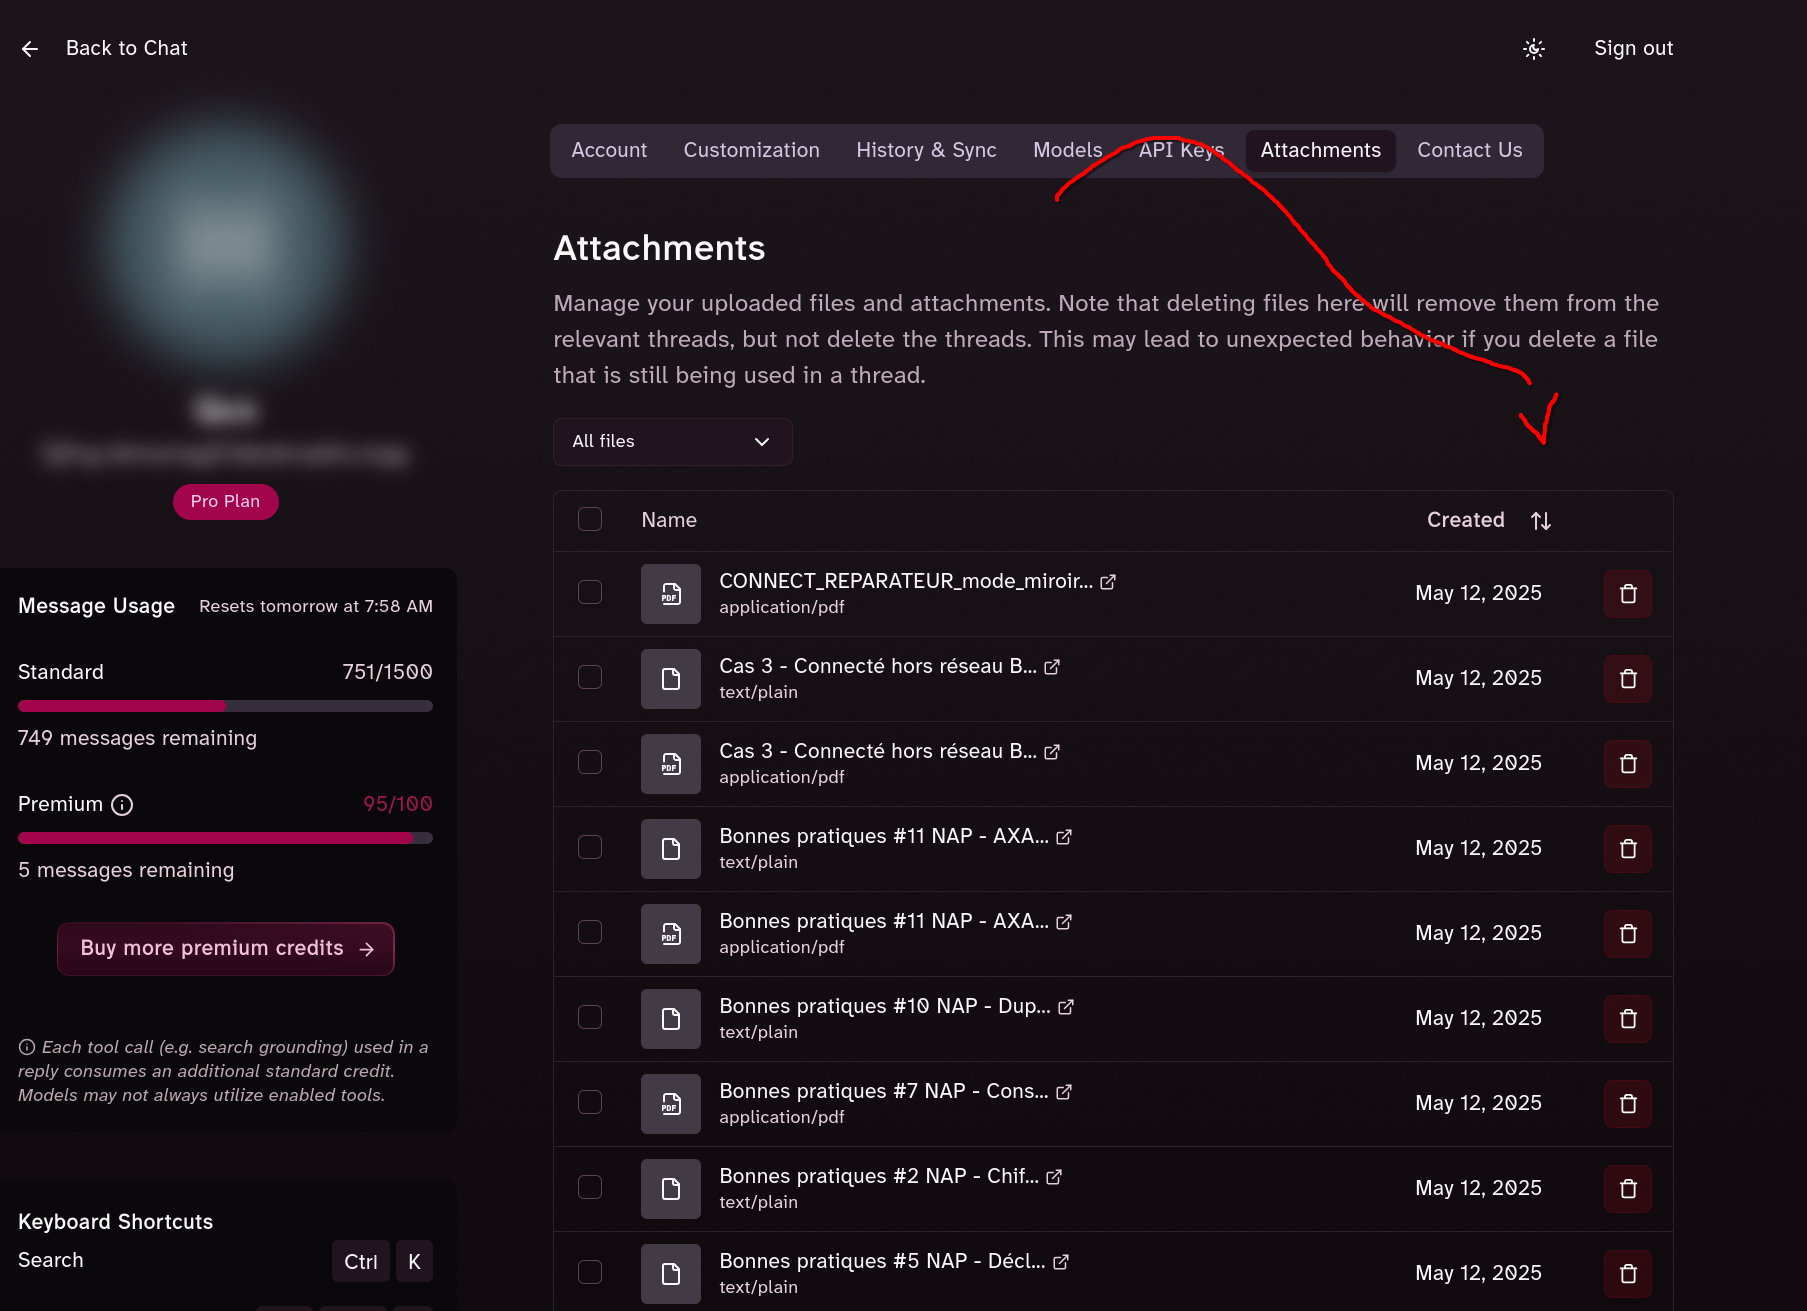Go to the Contact Us tab
Viewport: 1807px width, 1311px height.
[x=1469, y=151]
